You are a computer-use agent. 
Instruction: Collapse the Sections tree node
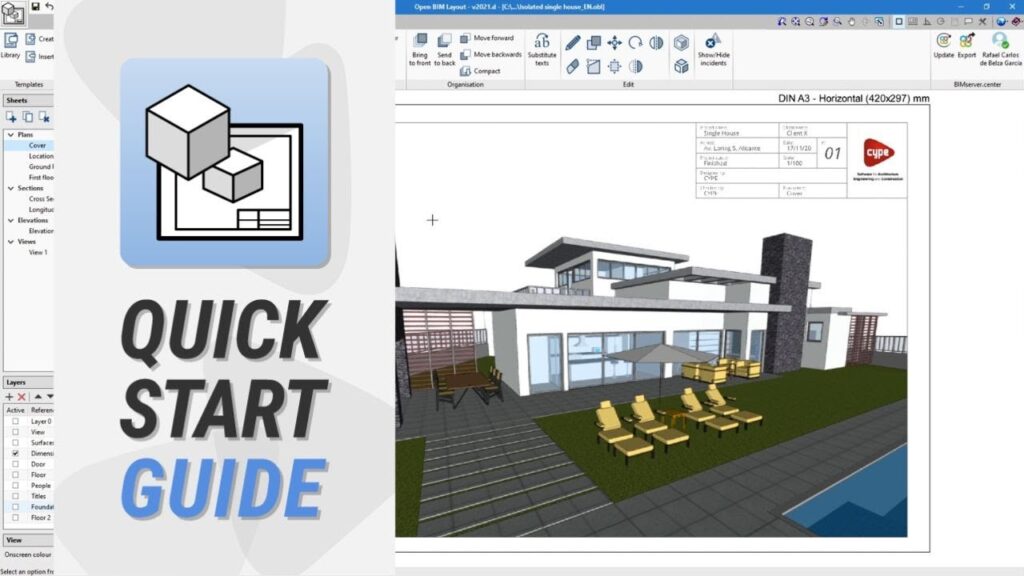(10, 188)
